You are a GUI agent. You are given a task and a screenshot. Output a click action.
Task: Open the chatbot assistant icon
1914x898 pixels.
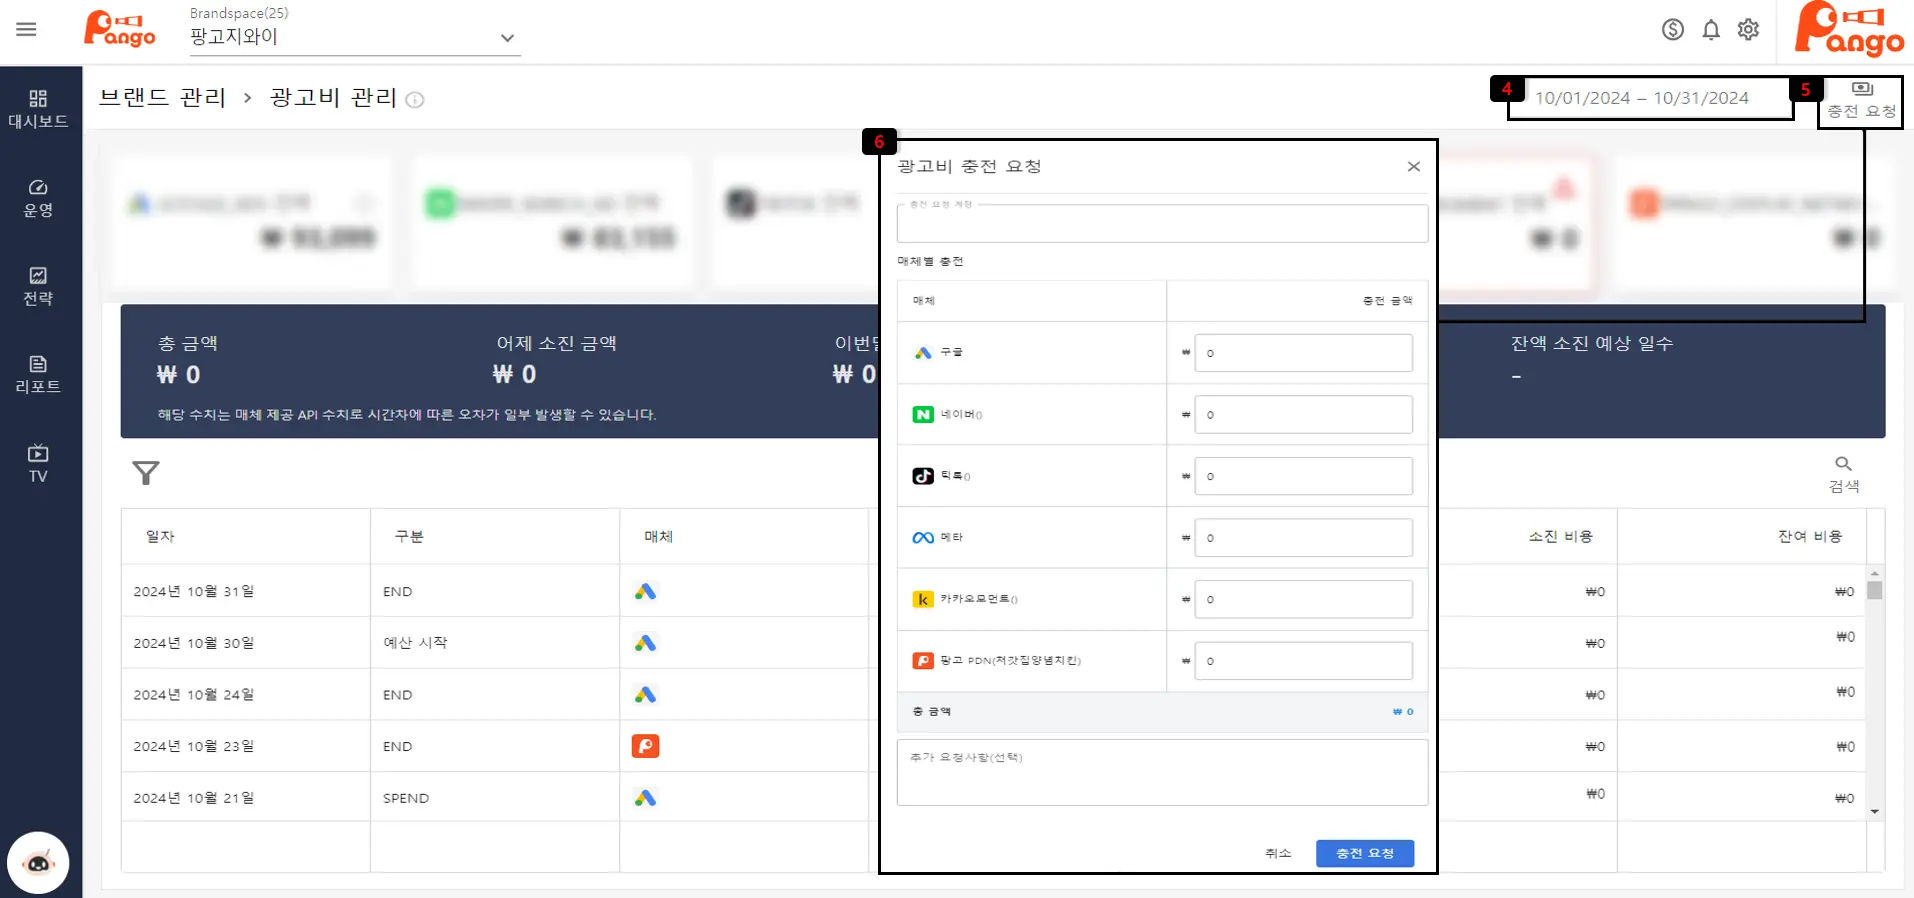point(38,862)
